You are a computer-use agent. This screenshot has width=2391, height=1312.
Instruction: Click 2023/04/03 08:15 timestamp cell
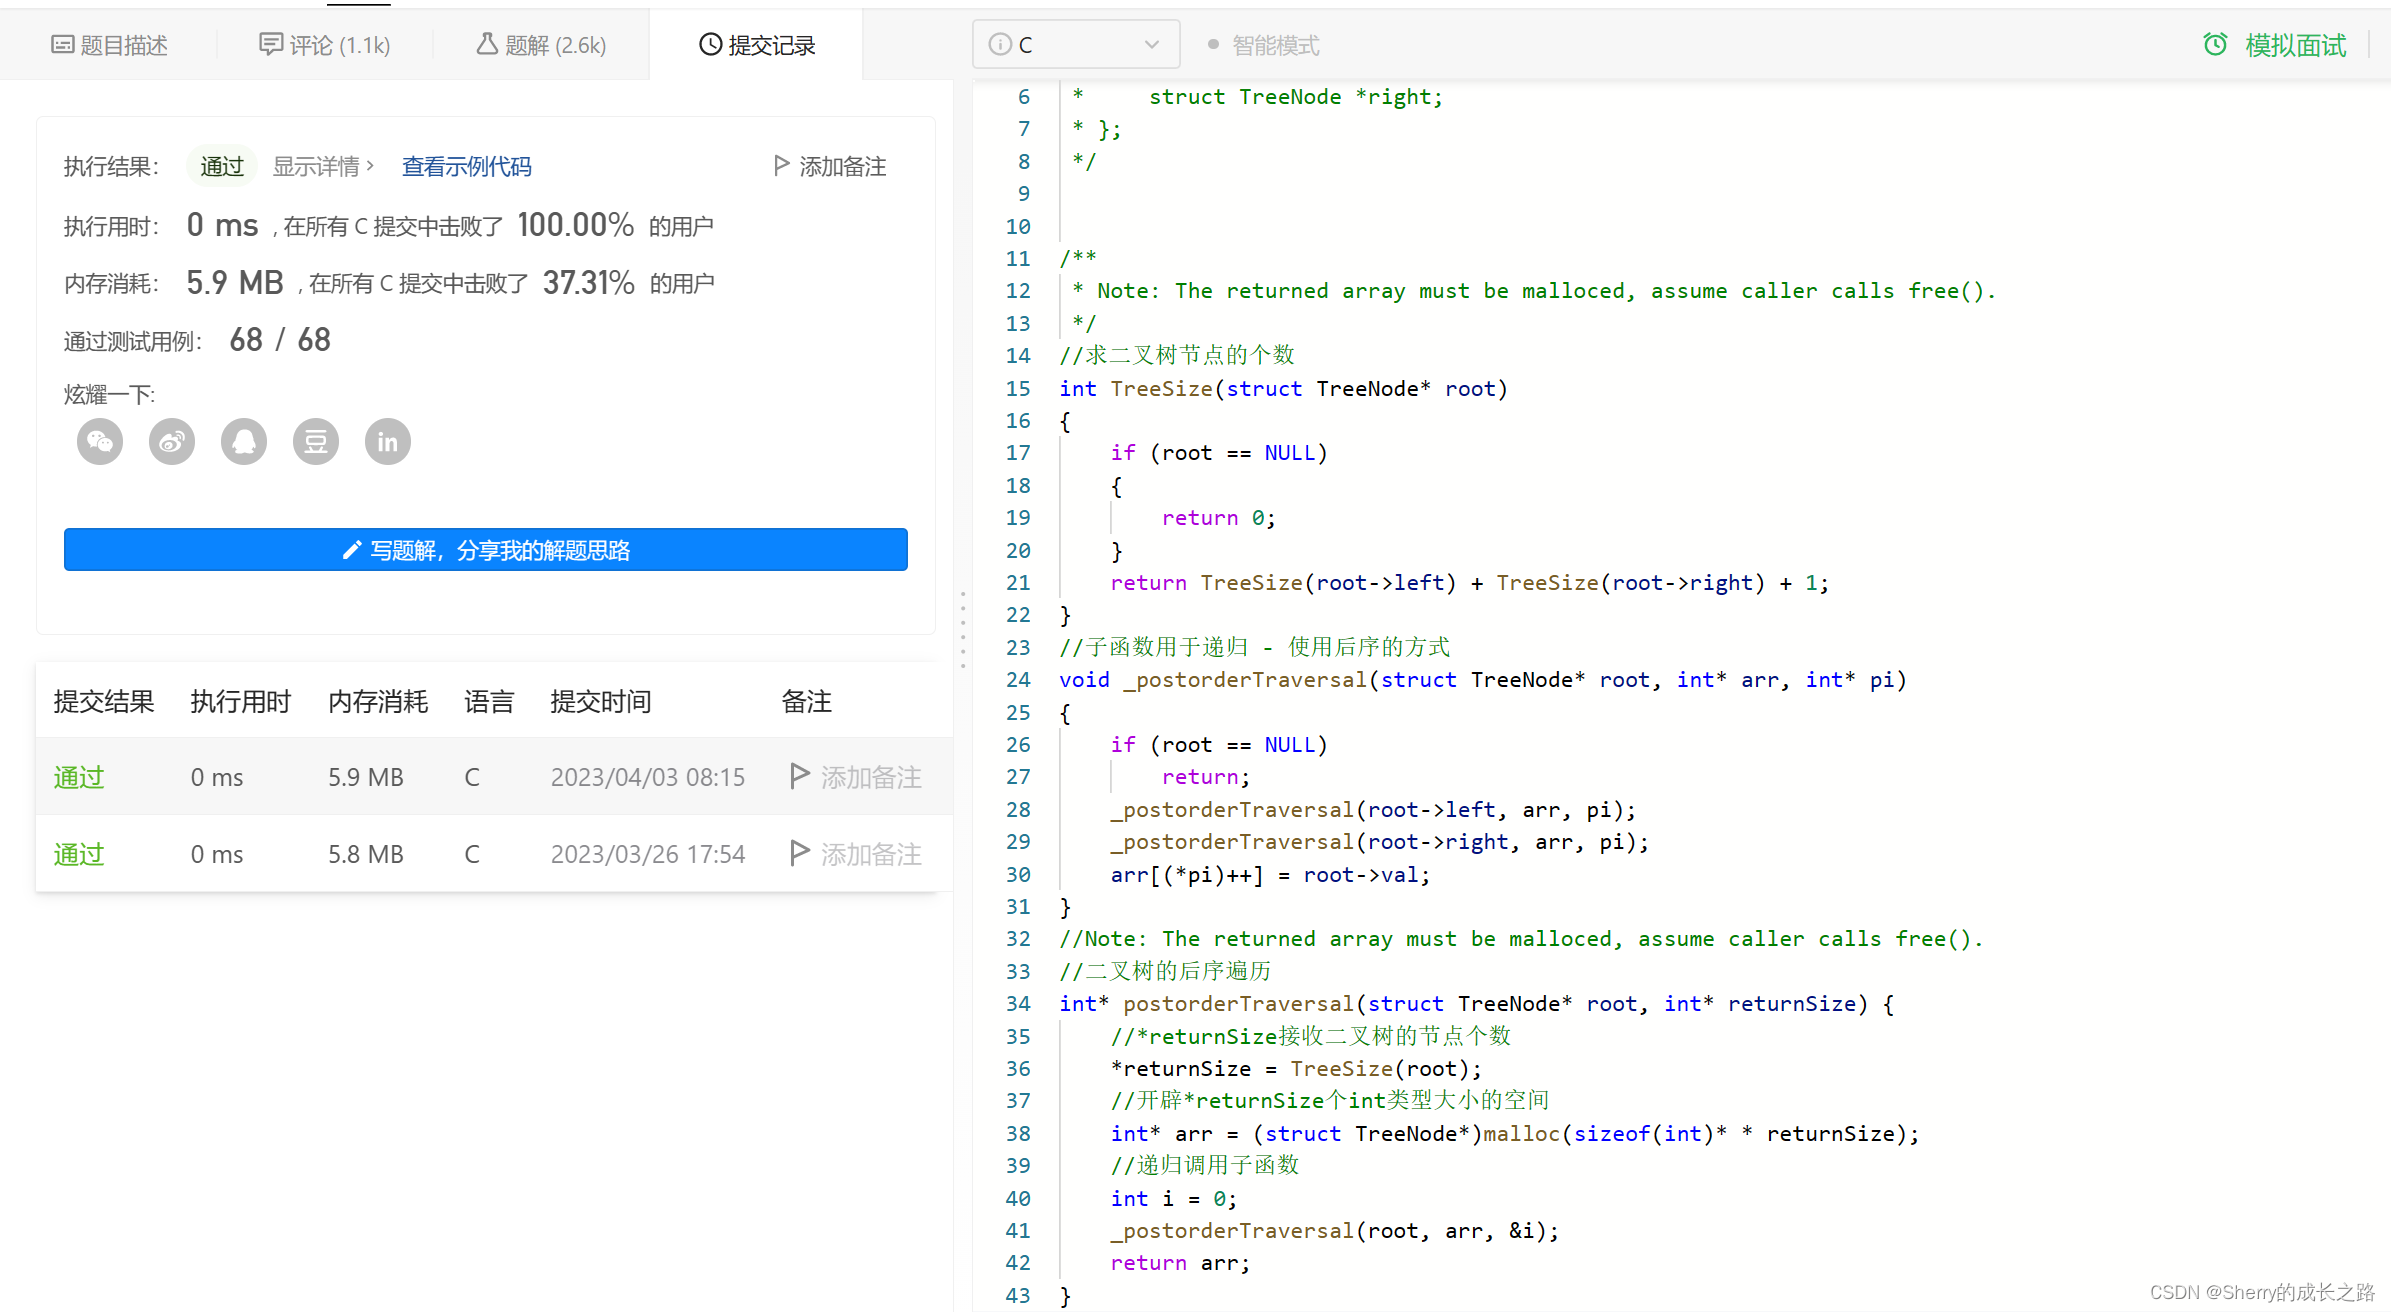(648, 777)
